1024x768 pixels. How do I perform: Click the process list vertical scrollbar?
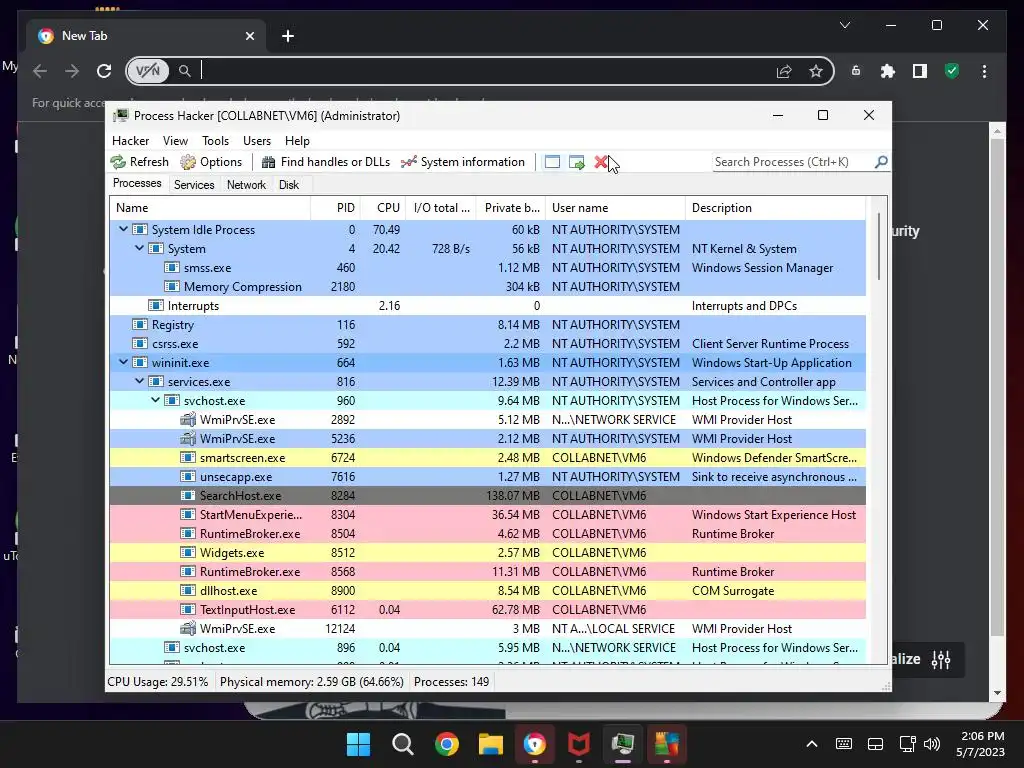(878, 247)
